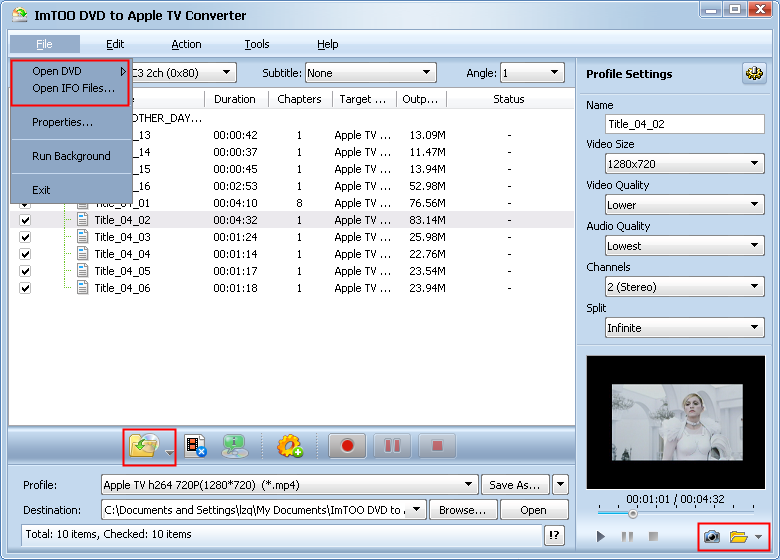Uncheck the Title_04_05 checkbox
The width and height of the screenshot is (780, 560).
click(x=25, y=271)
